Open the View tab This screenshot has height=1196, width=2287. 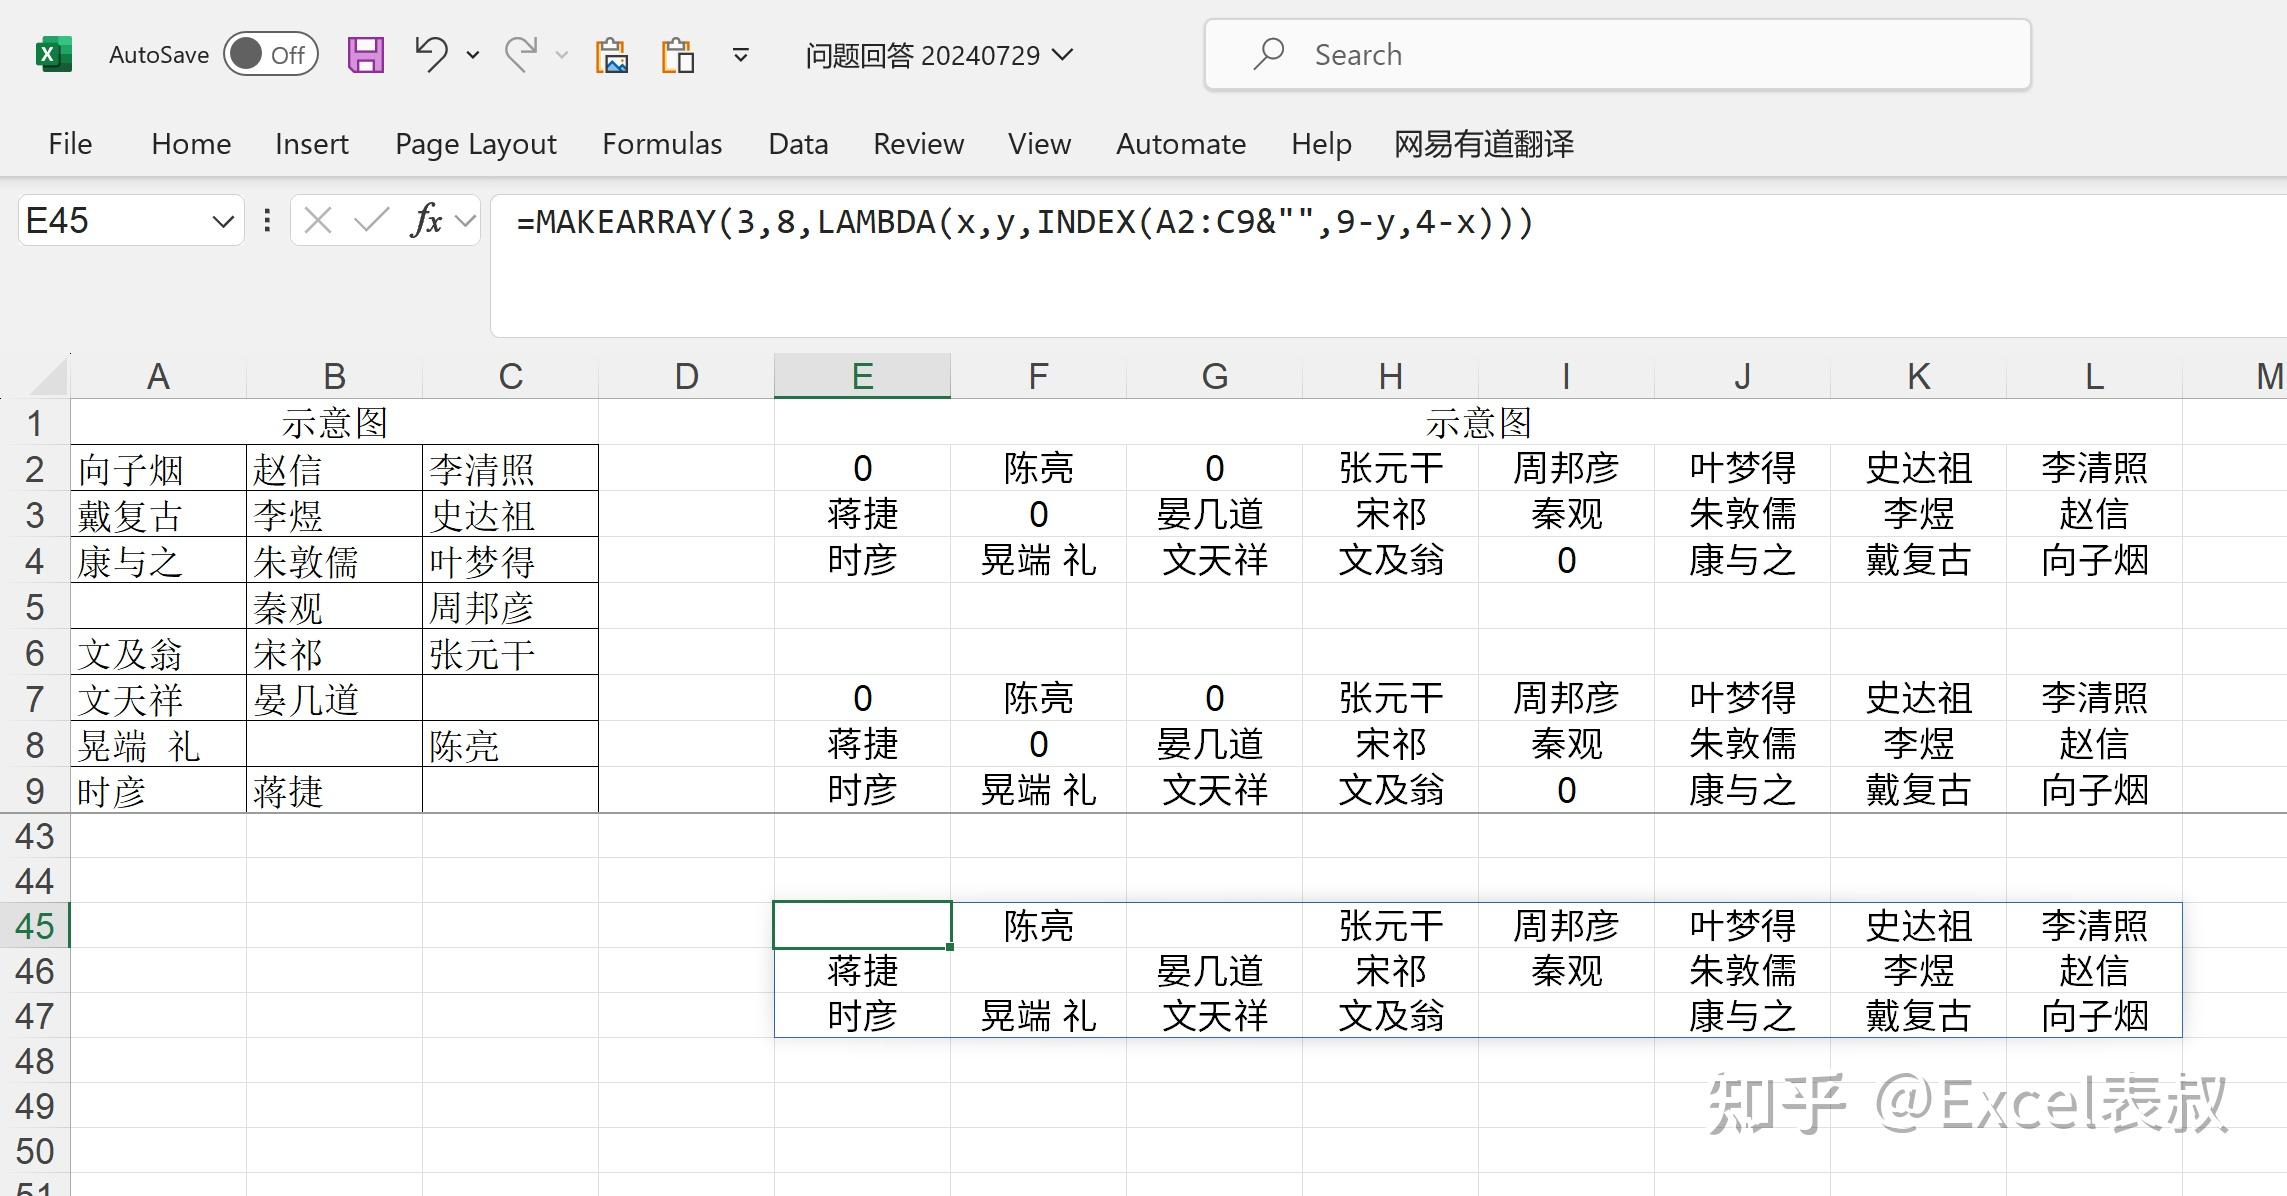click(1039, 144)
